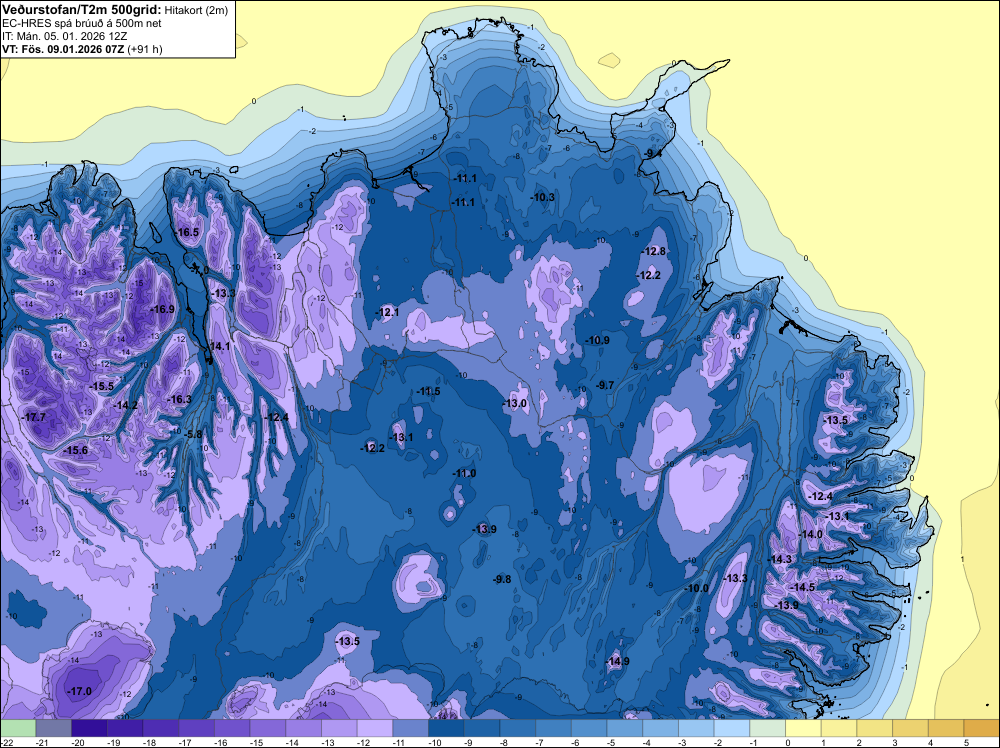Select the 'IT: Mán. 05. 01. 2026 12Z' line
1000x748 pixels.
click(64, 36)
